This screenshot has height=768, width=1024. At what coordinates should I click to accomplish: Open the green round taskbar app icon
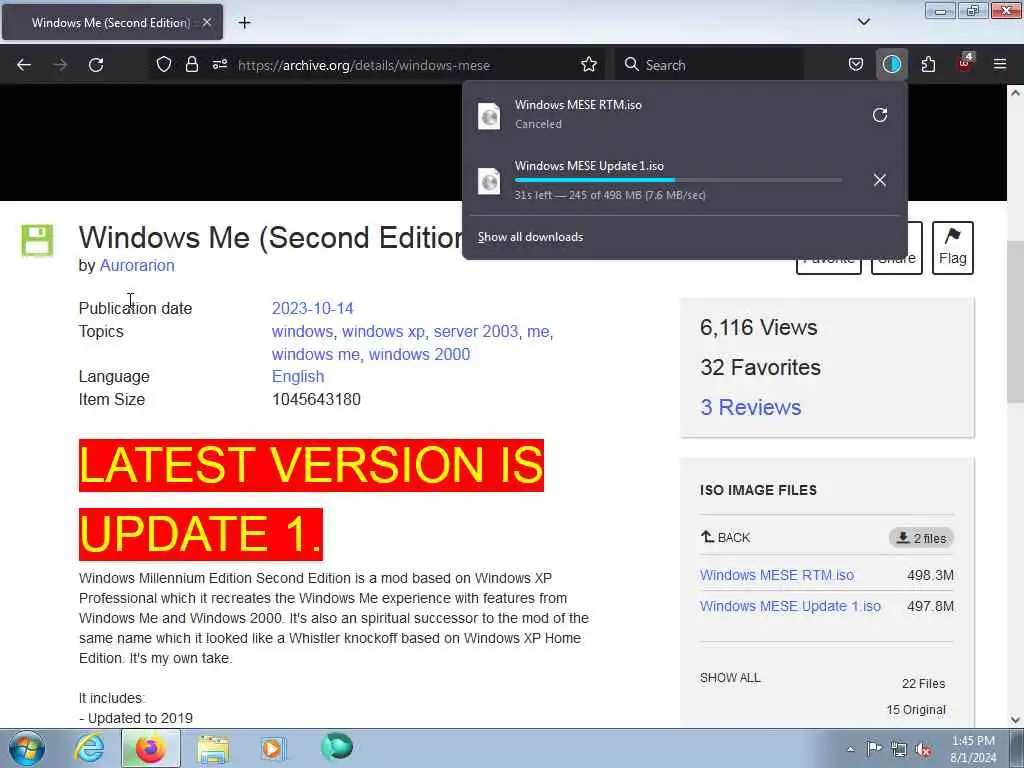click(x=337, y=747)
